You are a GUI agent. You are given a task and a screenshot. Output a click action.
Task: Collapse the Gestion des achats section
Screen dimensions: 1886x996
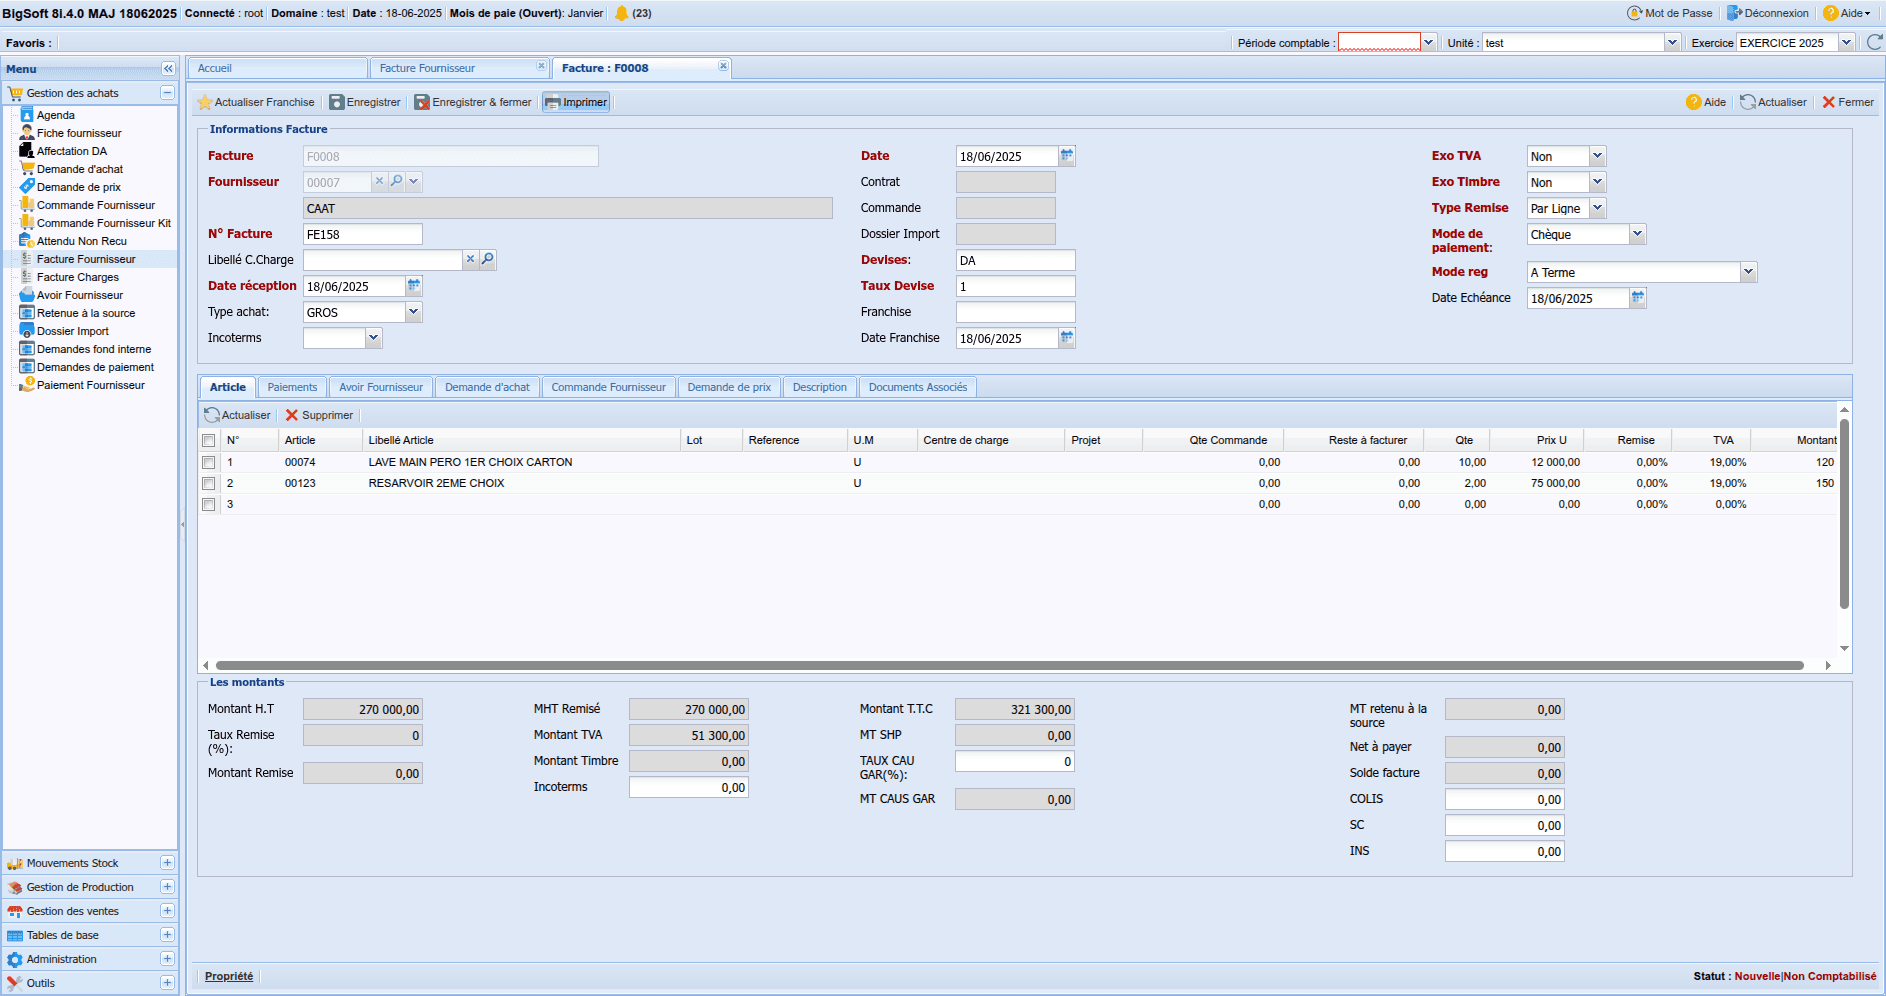[x=167, y=93]
